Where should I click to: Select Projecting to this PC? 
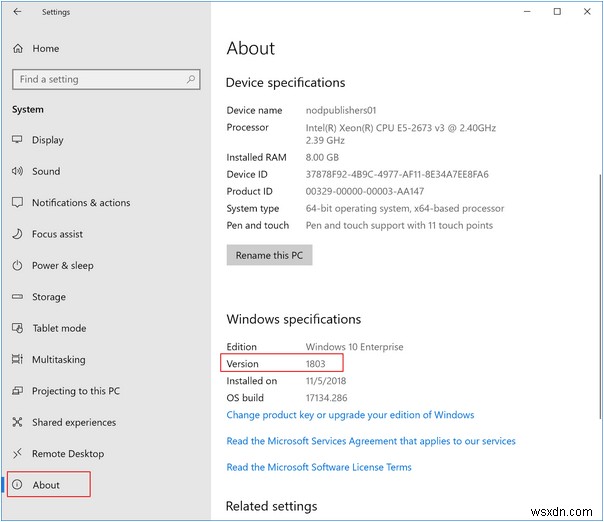click(75, 391)
